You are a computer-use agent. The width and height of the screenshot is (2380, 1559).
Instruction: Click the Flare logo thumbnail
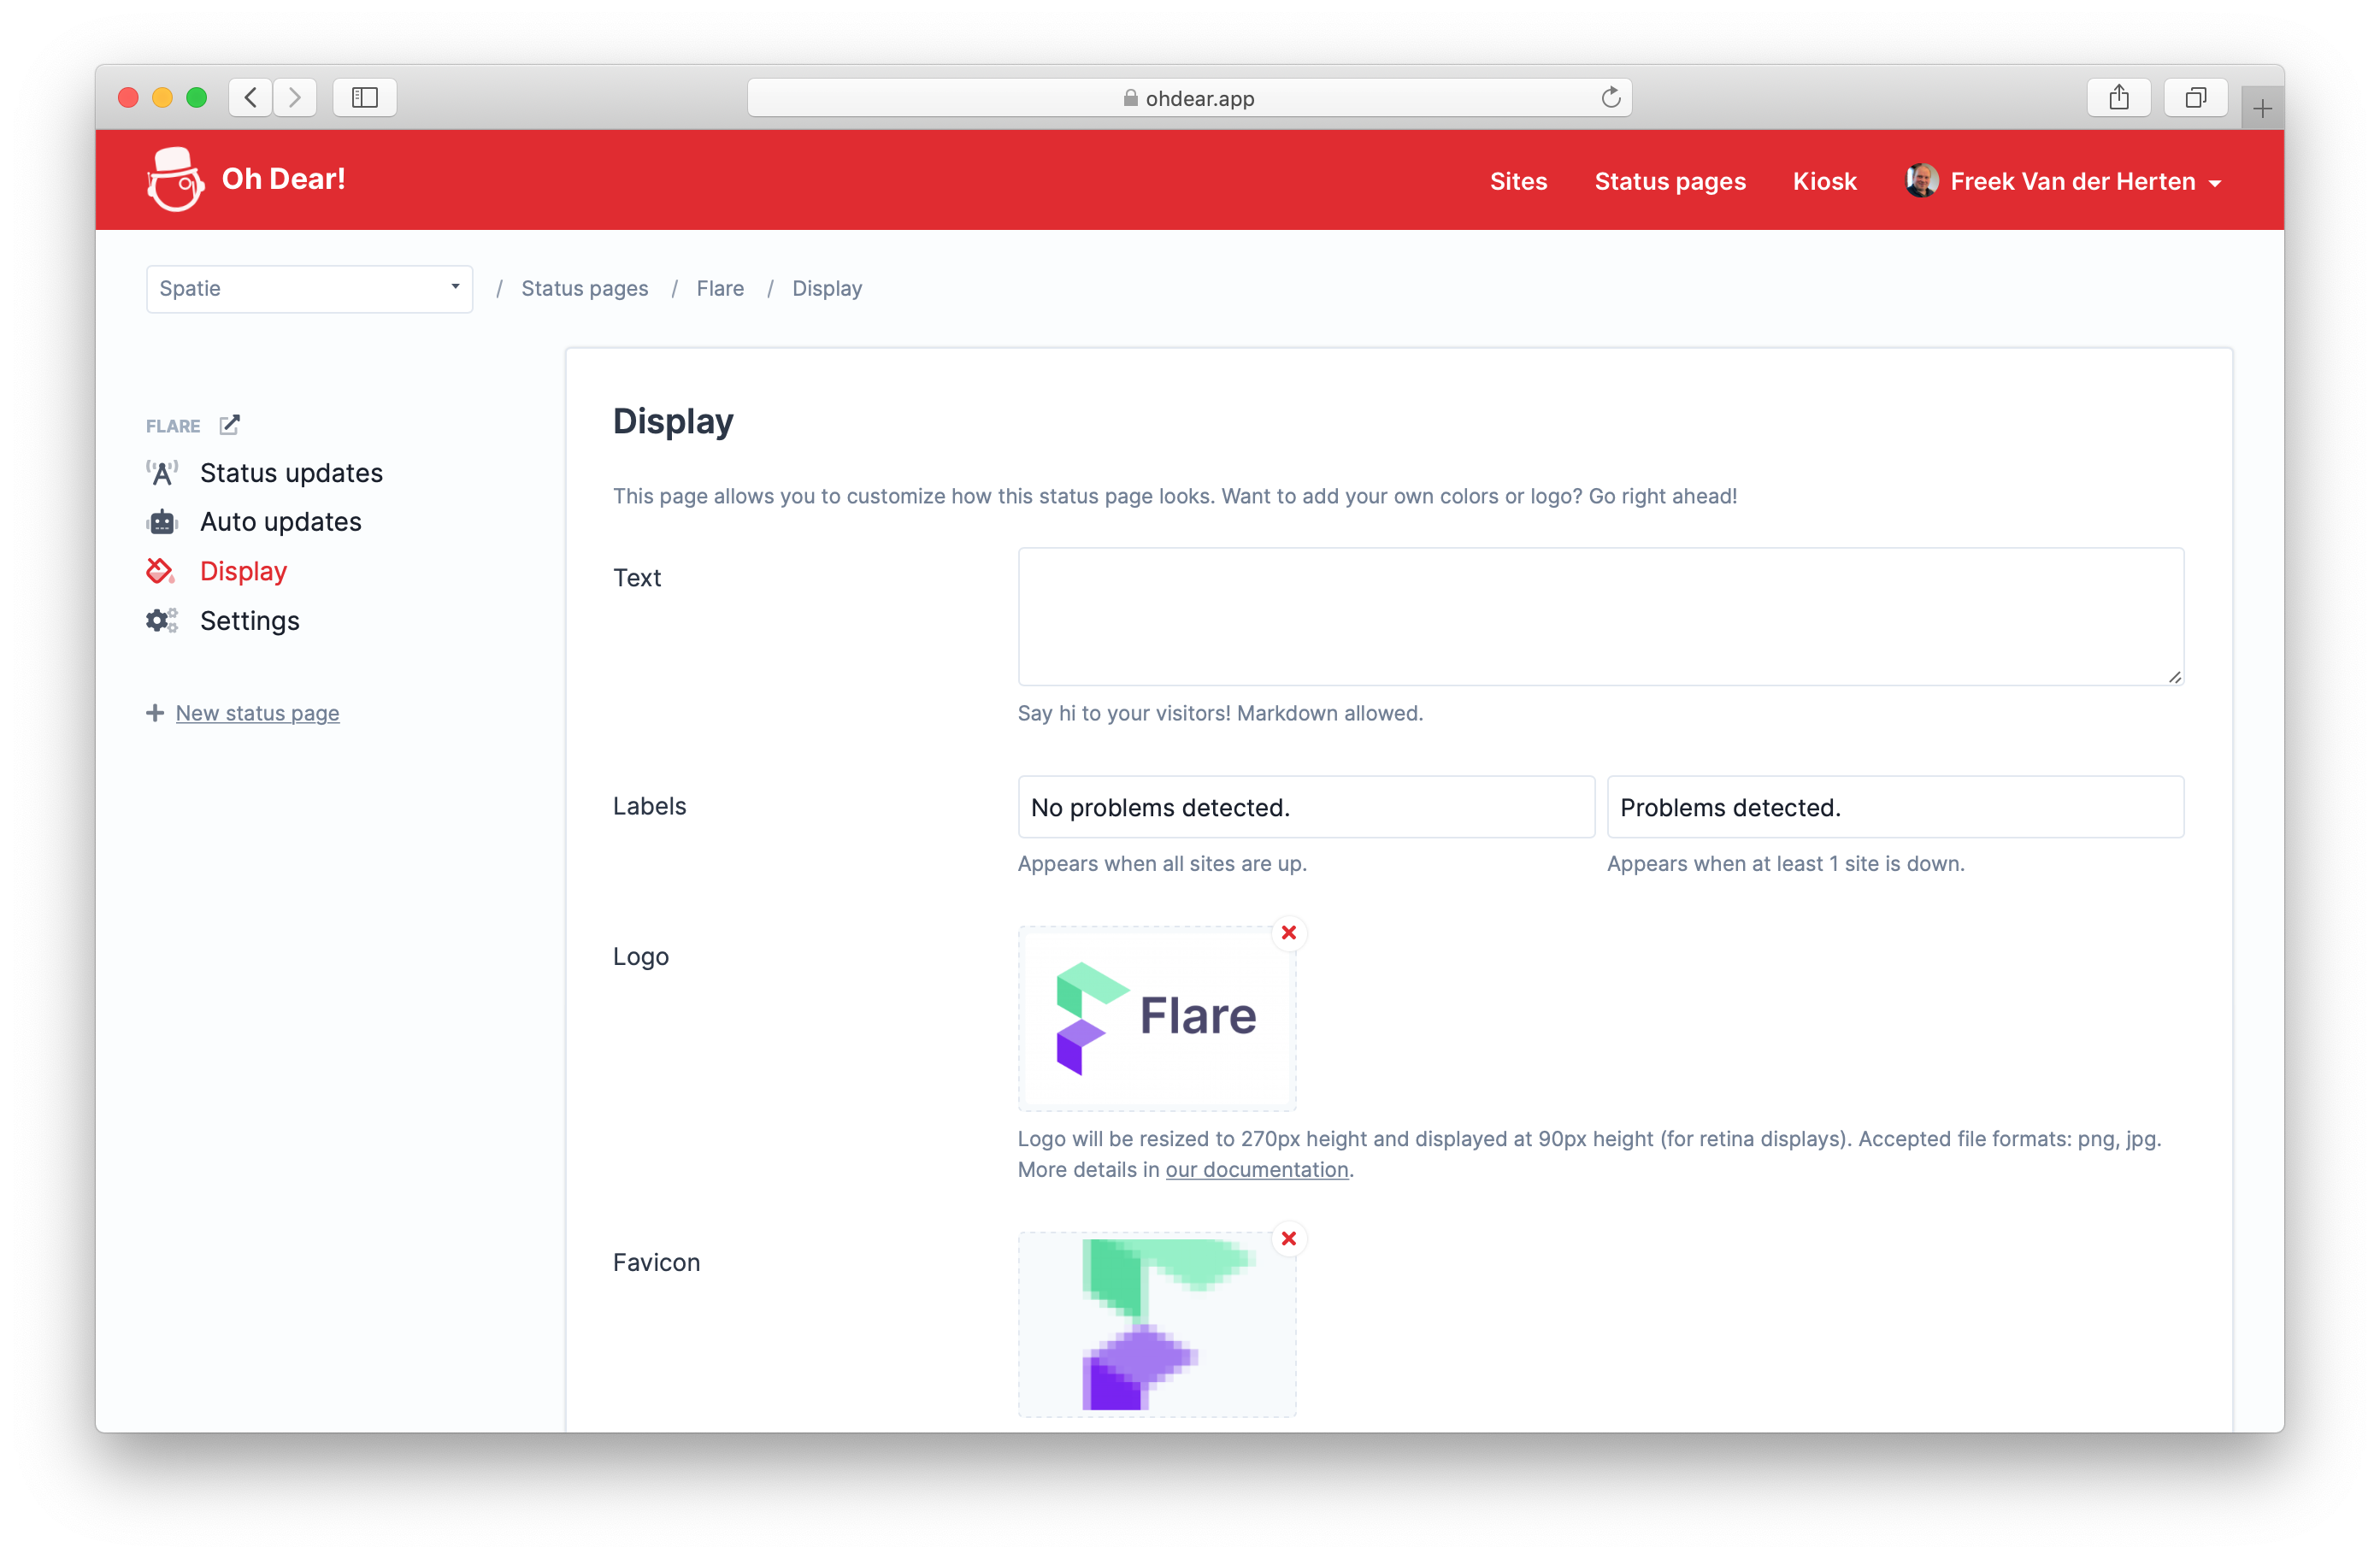1157,1018
